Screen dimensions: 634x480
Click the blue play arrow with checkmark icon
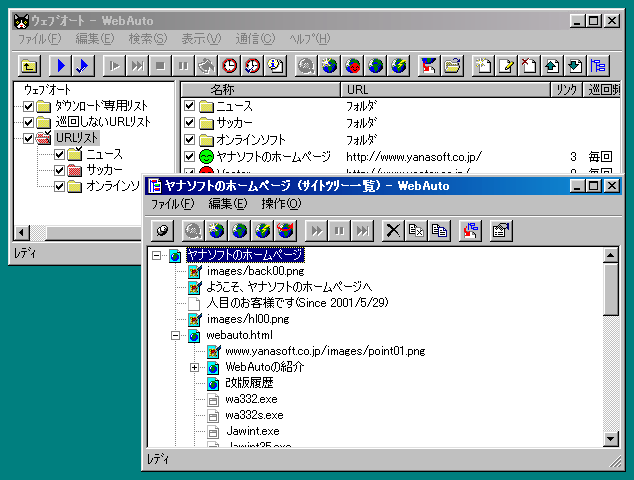point(83,66)
